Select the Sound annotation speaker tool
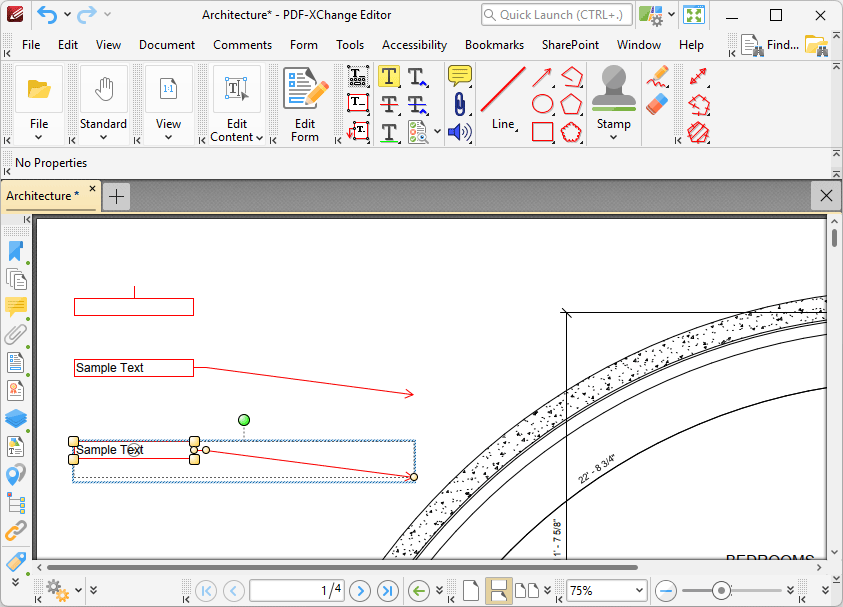The width and height of the screenshot is (843, 607). pos(459,132)
